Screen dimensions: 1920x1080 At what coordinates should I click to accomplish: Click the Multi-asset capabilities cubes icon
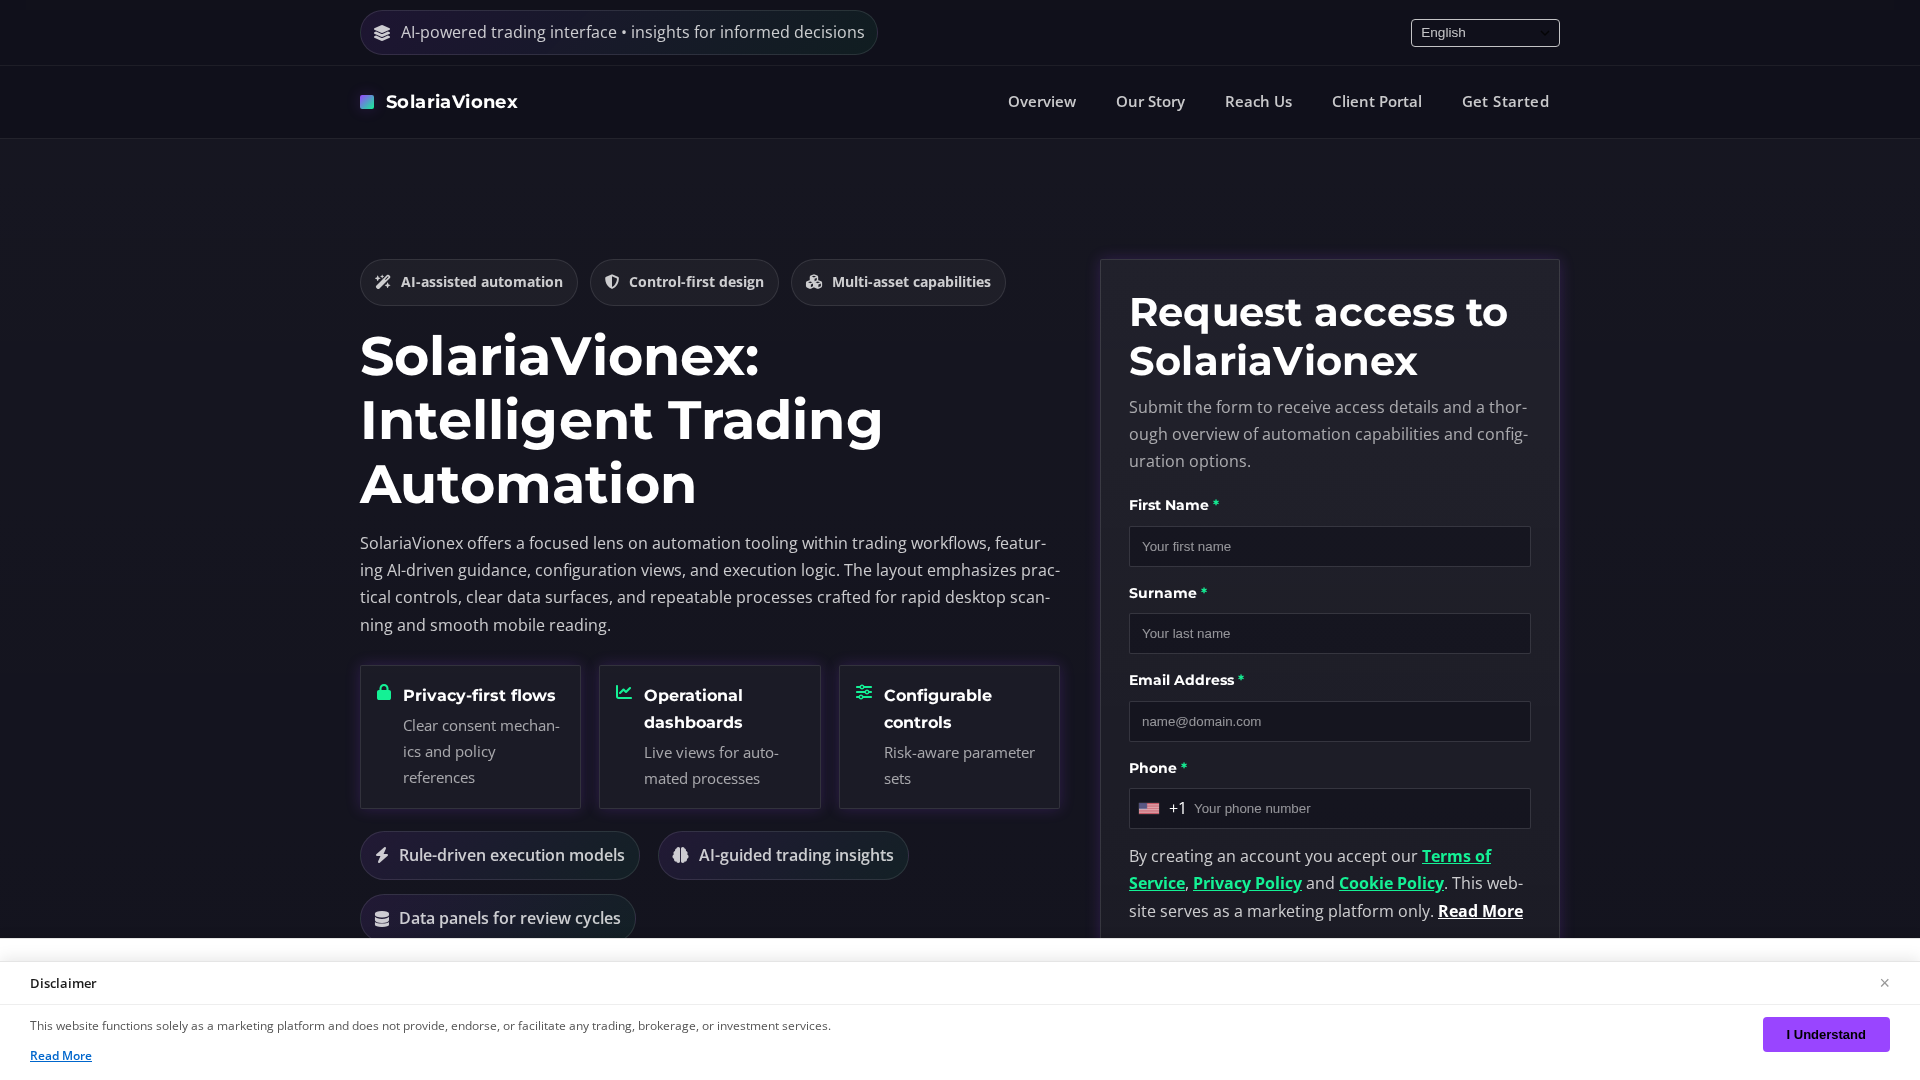pyautogui.click(x=814, y=282)
